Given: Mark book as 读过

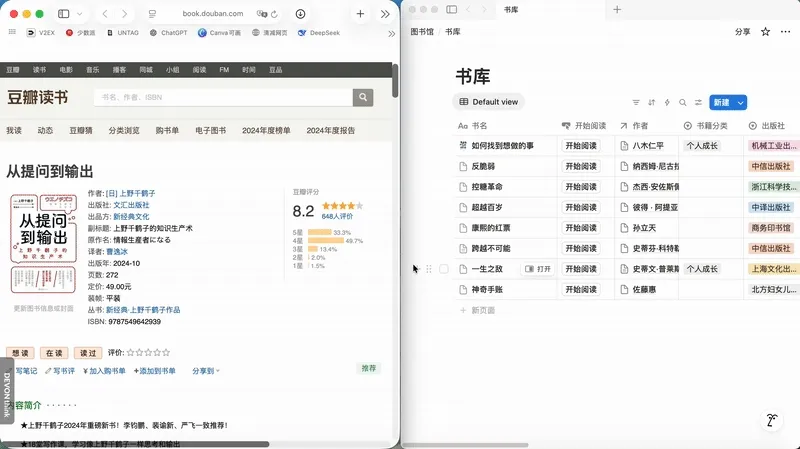Looking at the screenshot, I should click(x=88, y=353).
